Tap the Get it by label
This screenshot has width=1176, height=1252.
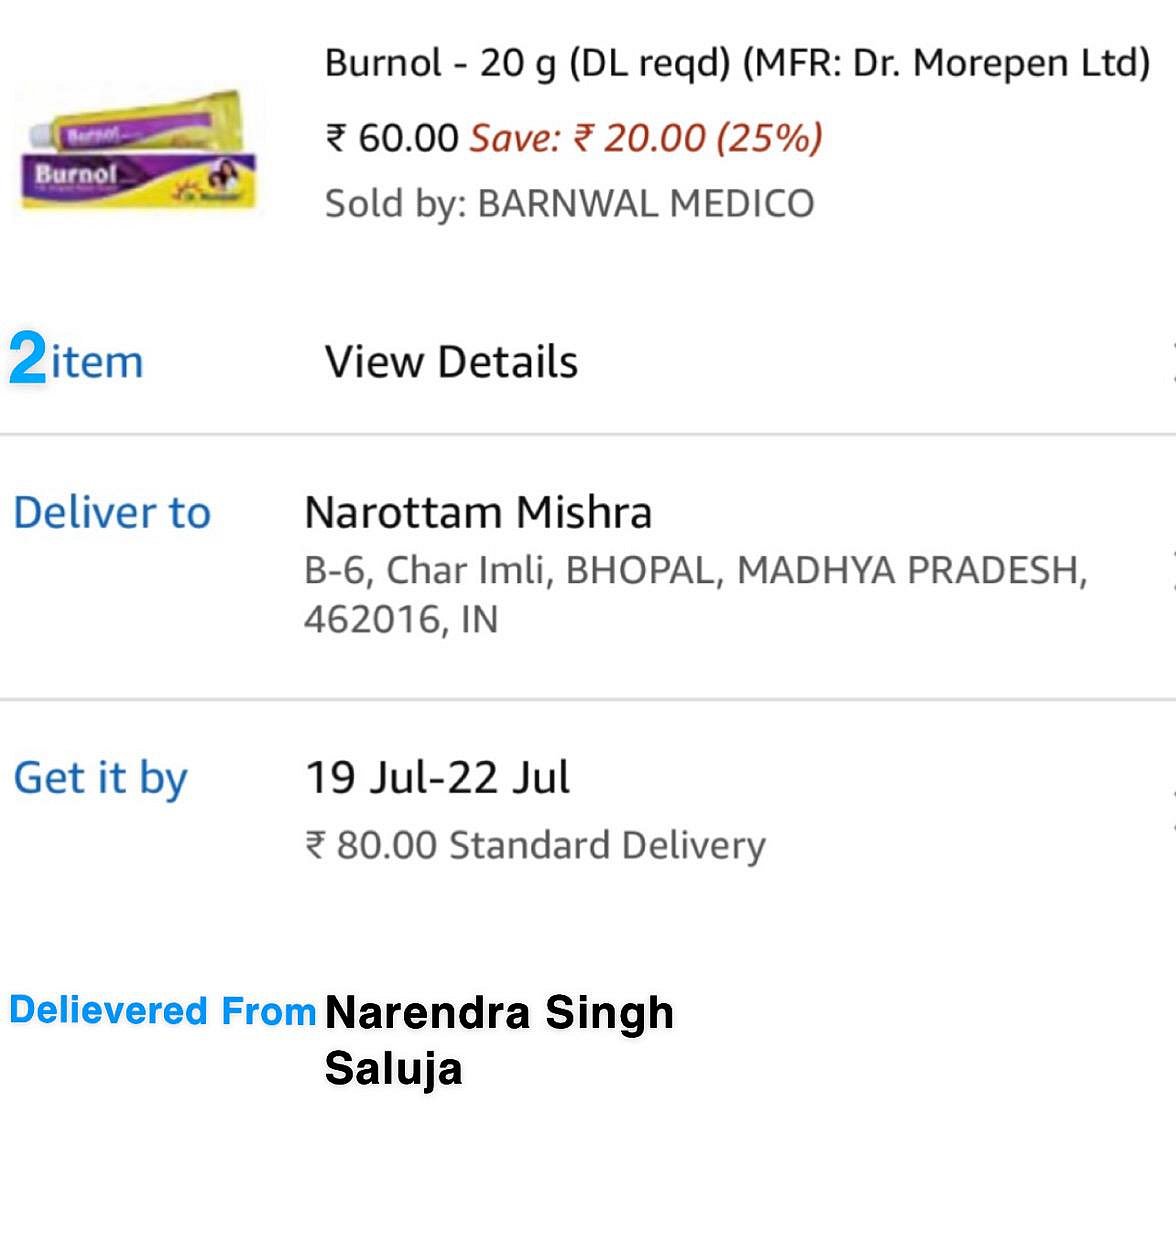(x=100, y=778)
